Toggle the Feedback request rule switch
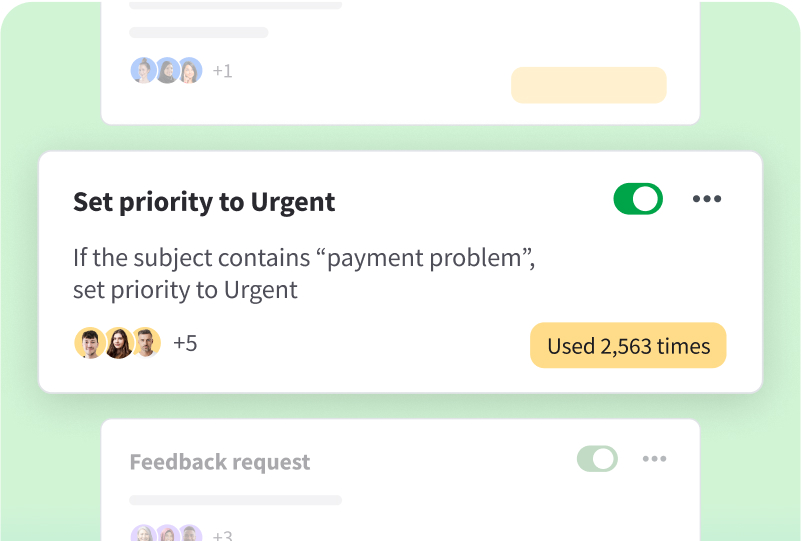 pos(597,459)
